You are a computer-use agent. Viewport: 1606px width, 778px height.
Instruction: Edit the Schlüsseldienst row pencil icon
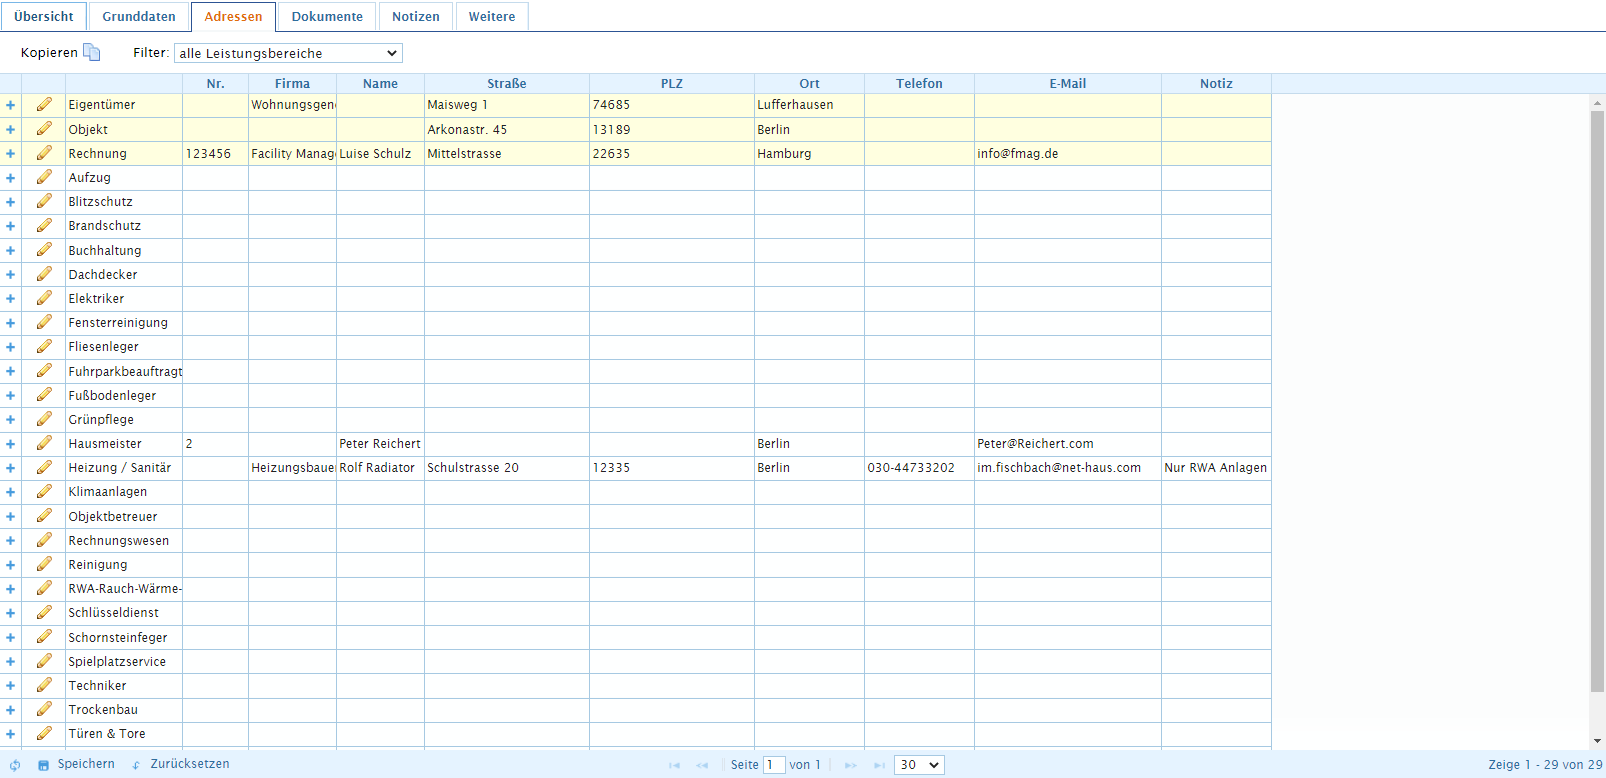[44, 612]
